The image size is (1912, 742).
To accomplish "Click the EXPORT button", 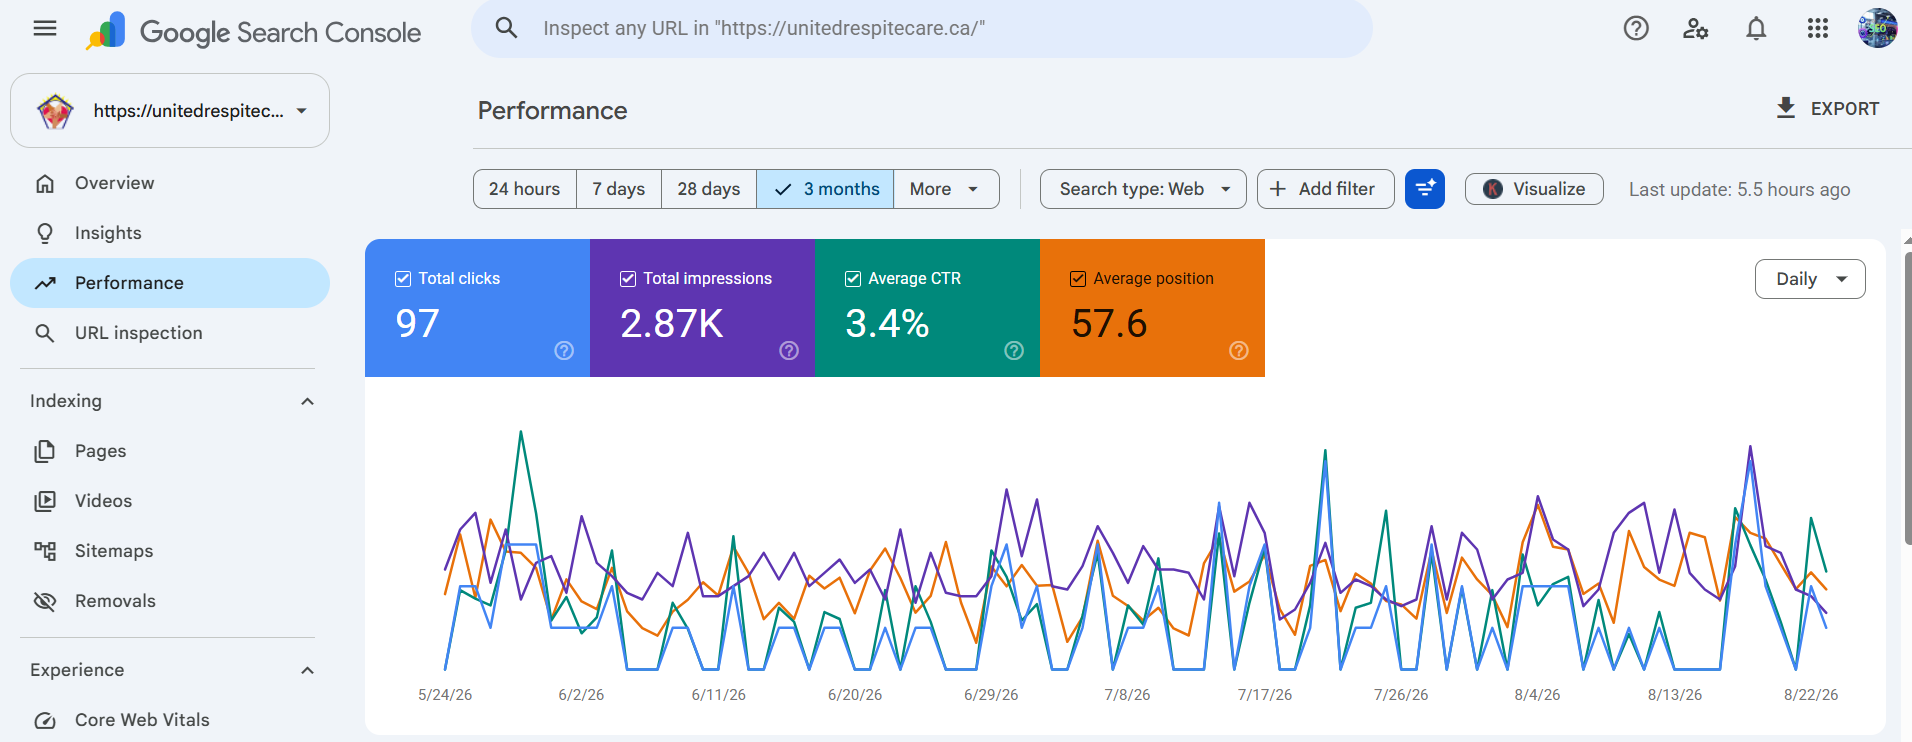I will 1827,108.
